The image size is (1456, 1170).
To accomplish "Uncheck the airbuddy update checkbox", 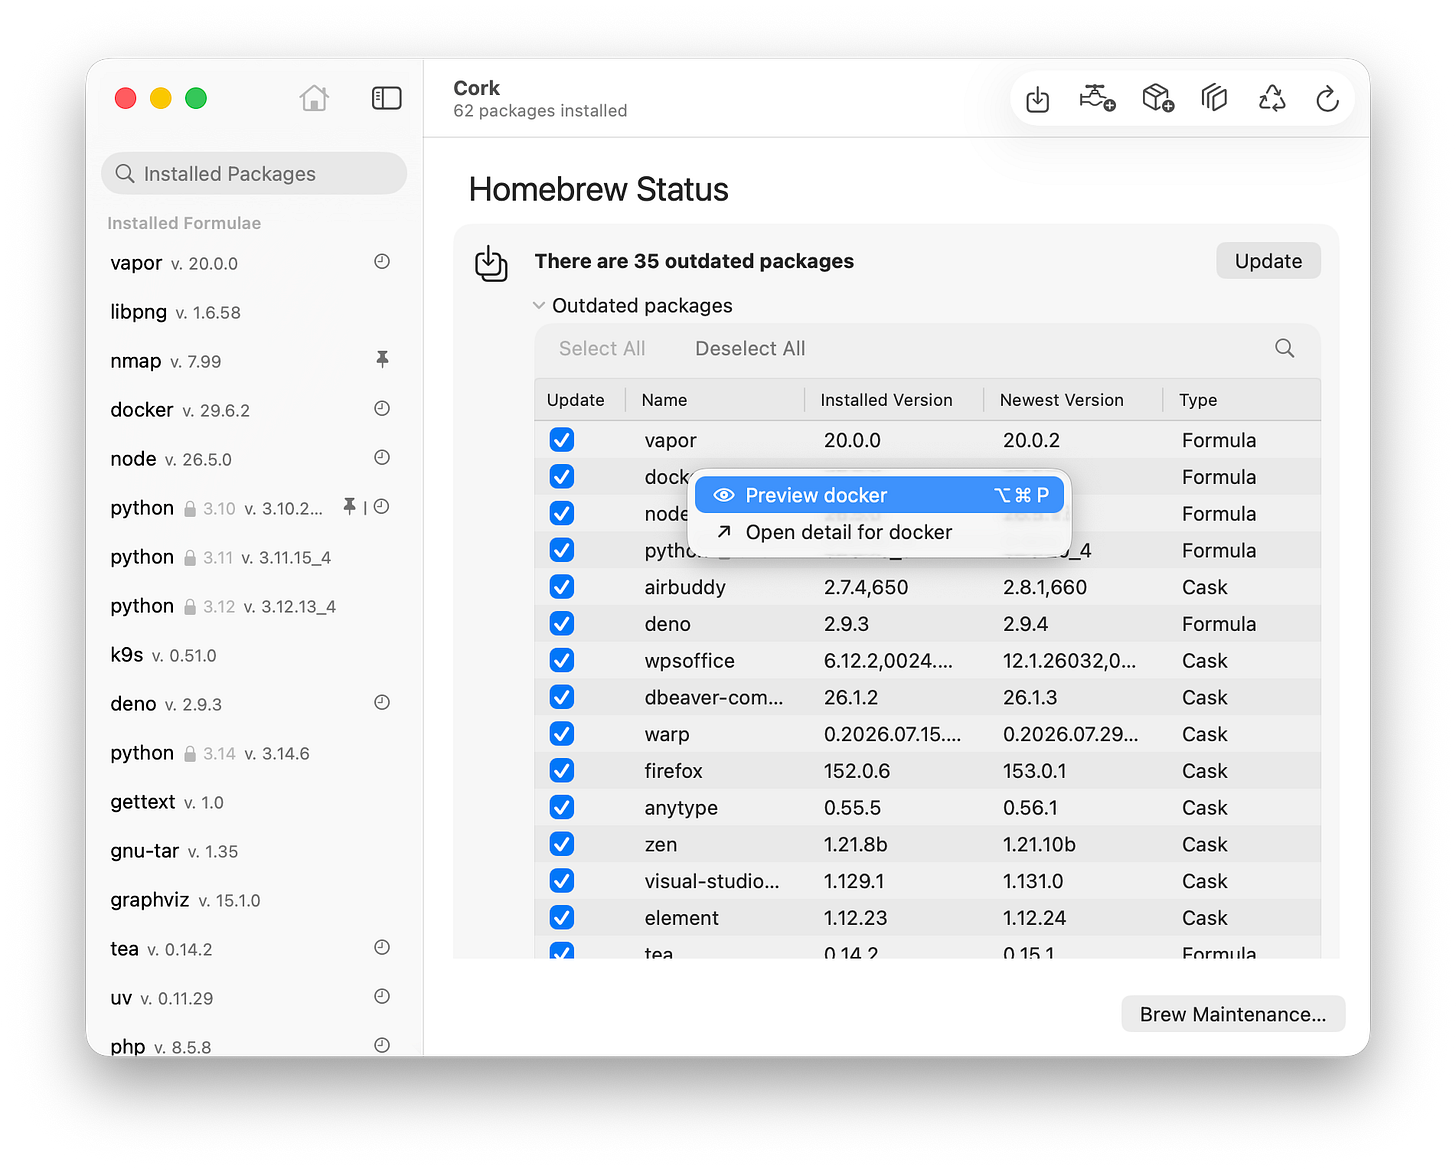I will pos(562,587).
